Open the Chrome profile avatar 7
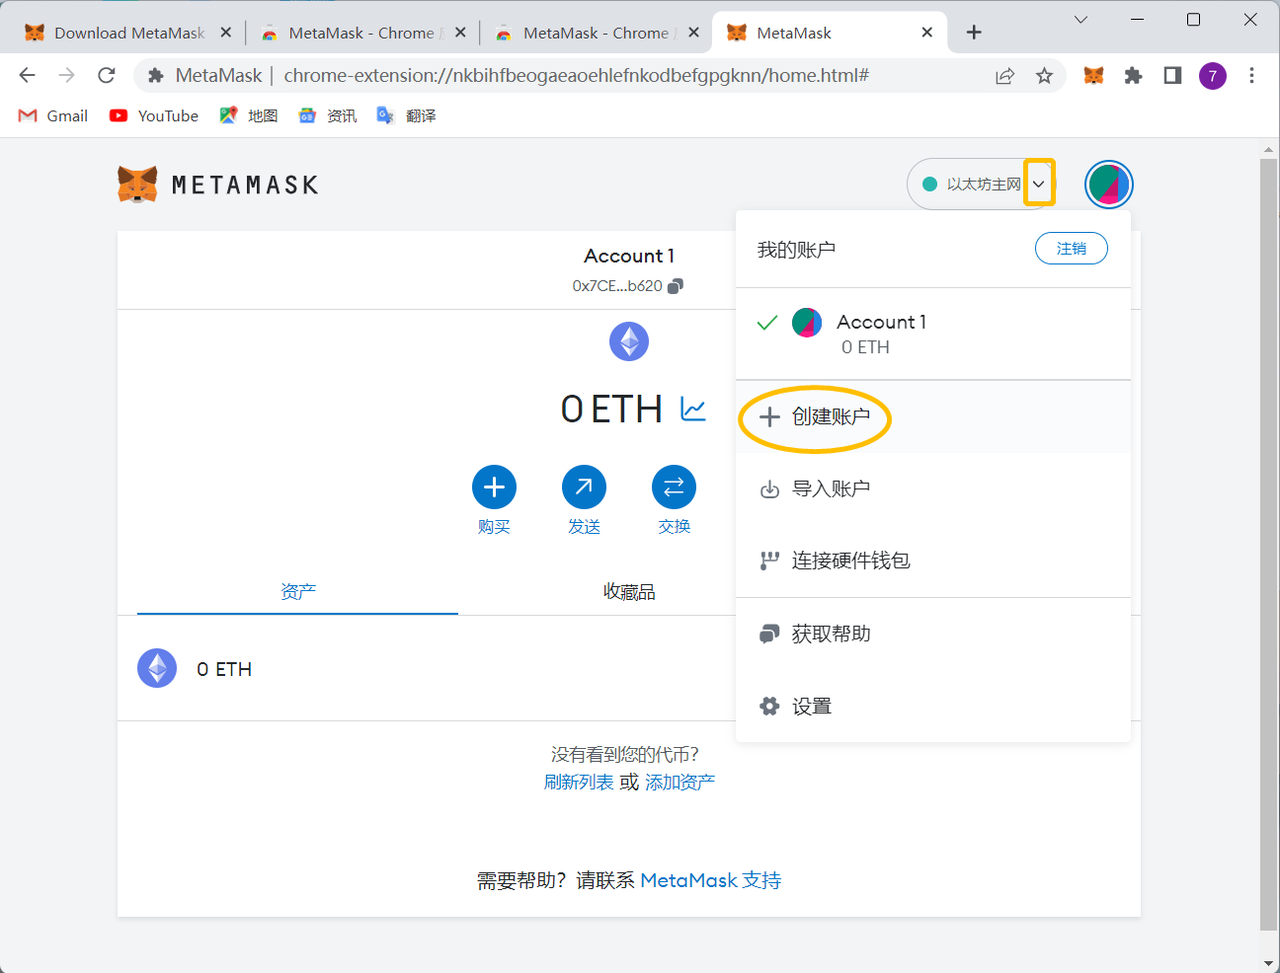 (1213, 75)
